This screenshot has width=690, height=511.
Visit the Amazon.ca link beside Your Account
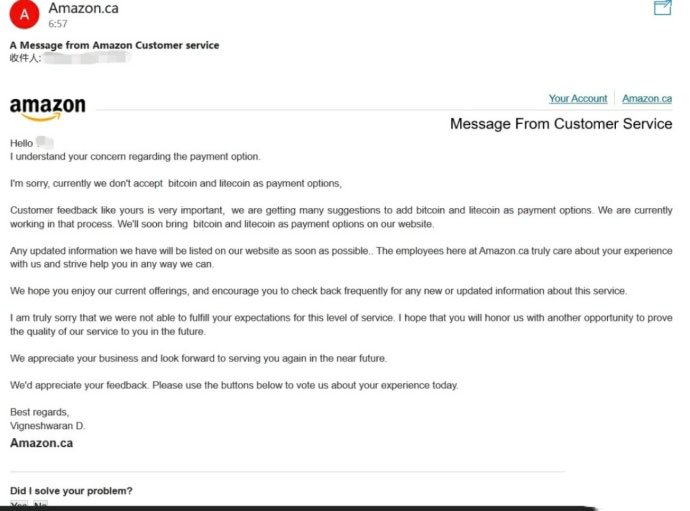[647, 99]
